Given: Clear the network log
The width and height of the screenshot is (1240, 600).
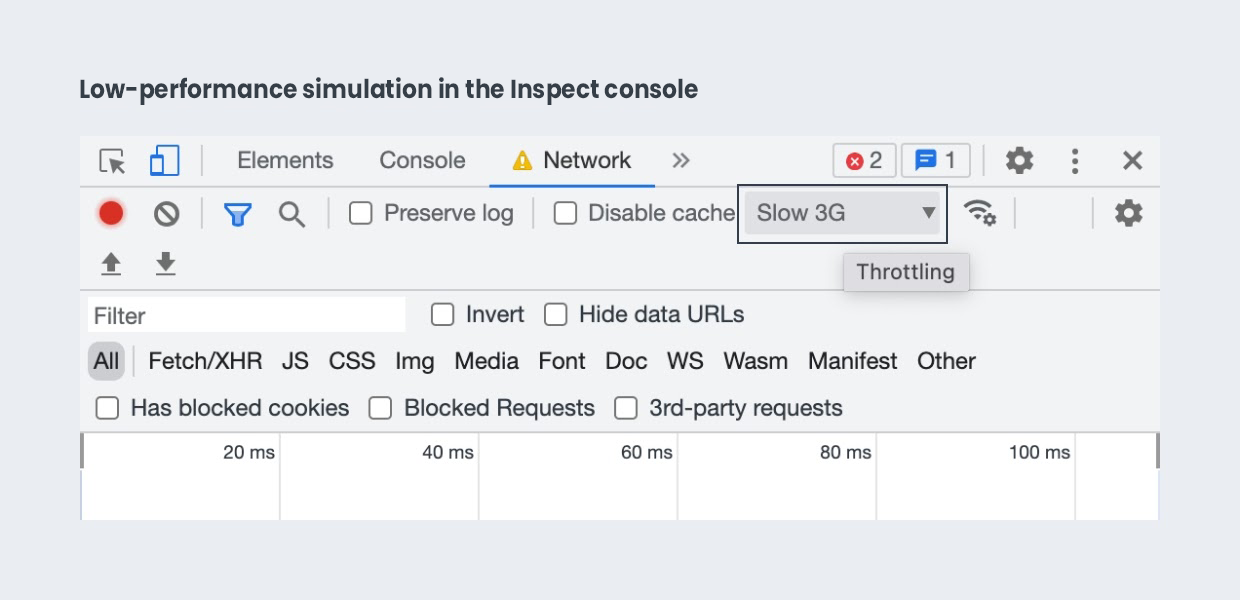Looking at the screenshot, I should (166, 213).
